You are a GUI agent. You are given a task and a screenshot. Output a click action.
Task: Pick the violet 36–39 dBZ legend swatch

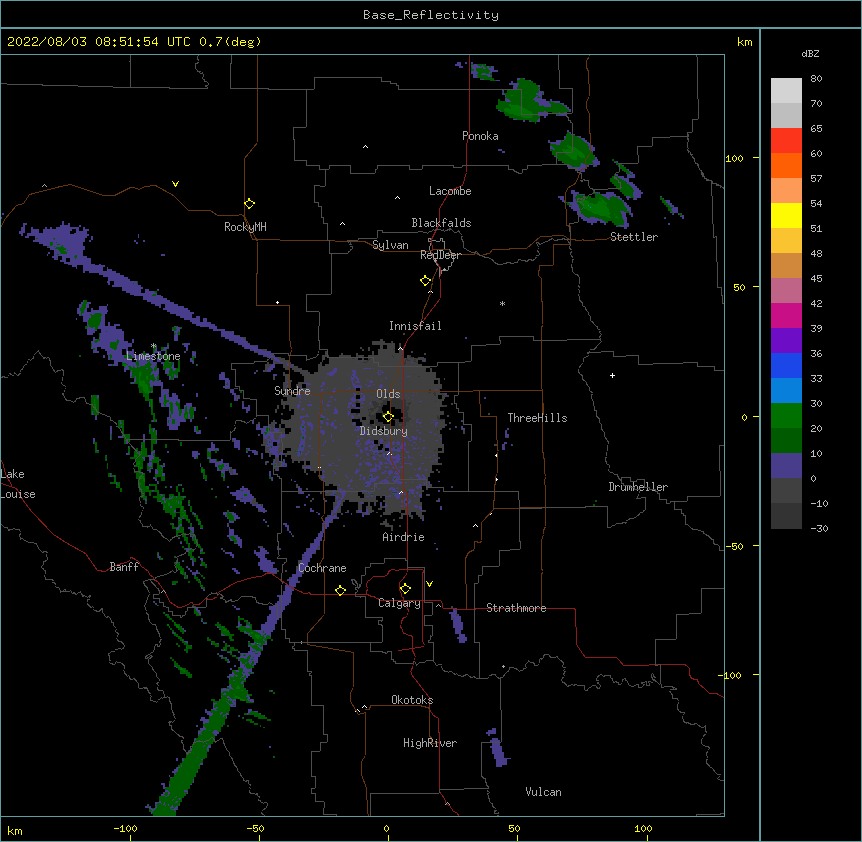click(x=786, y=341)
